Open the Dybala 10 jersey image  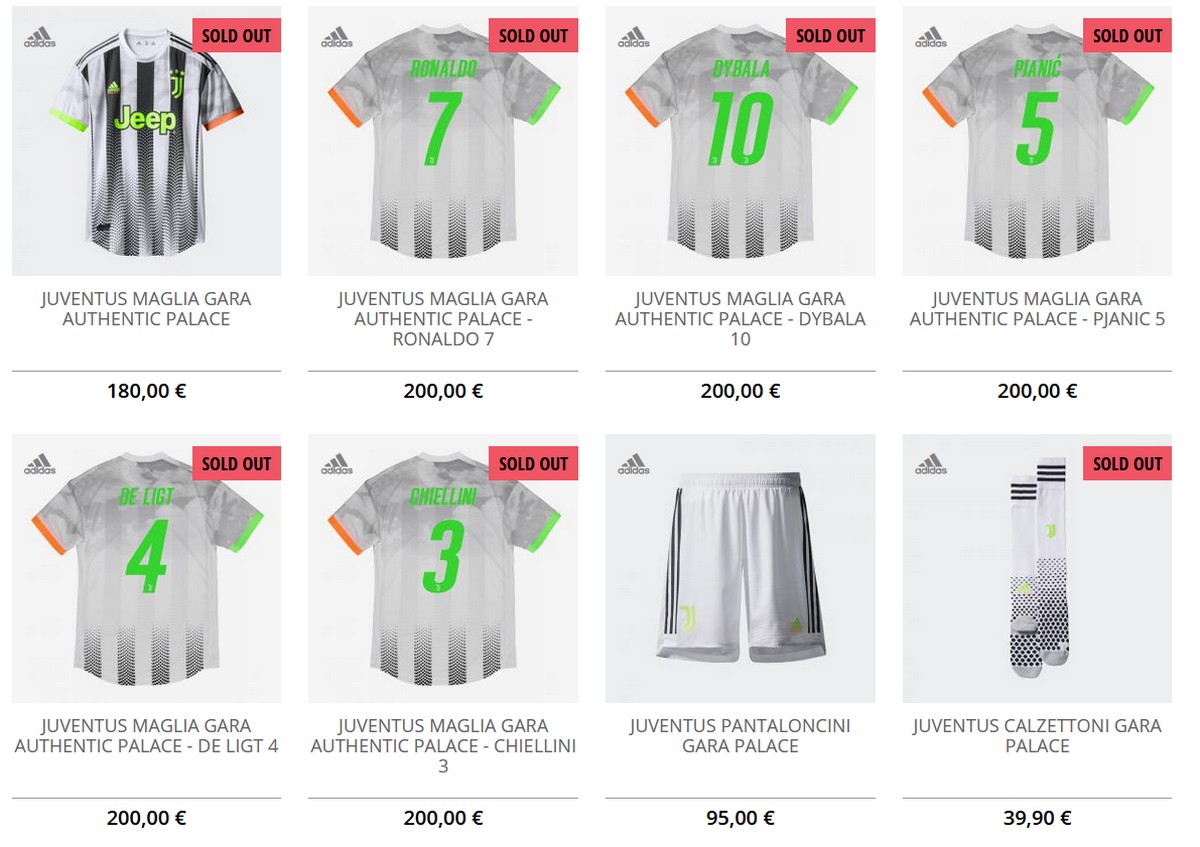(x=740, y=141)
